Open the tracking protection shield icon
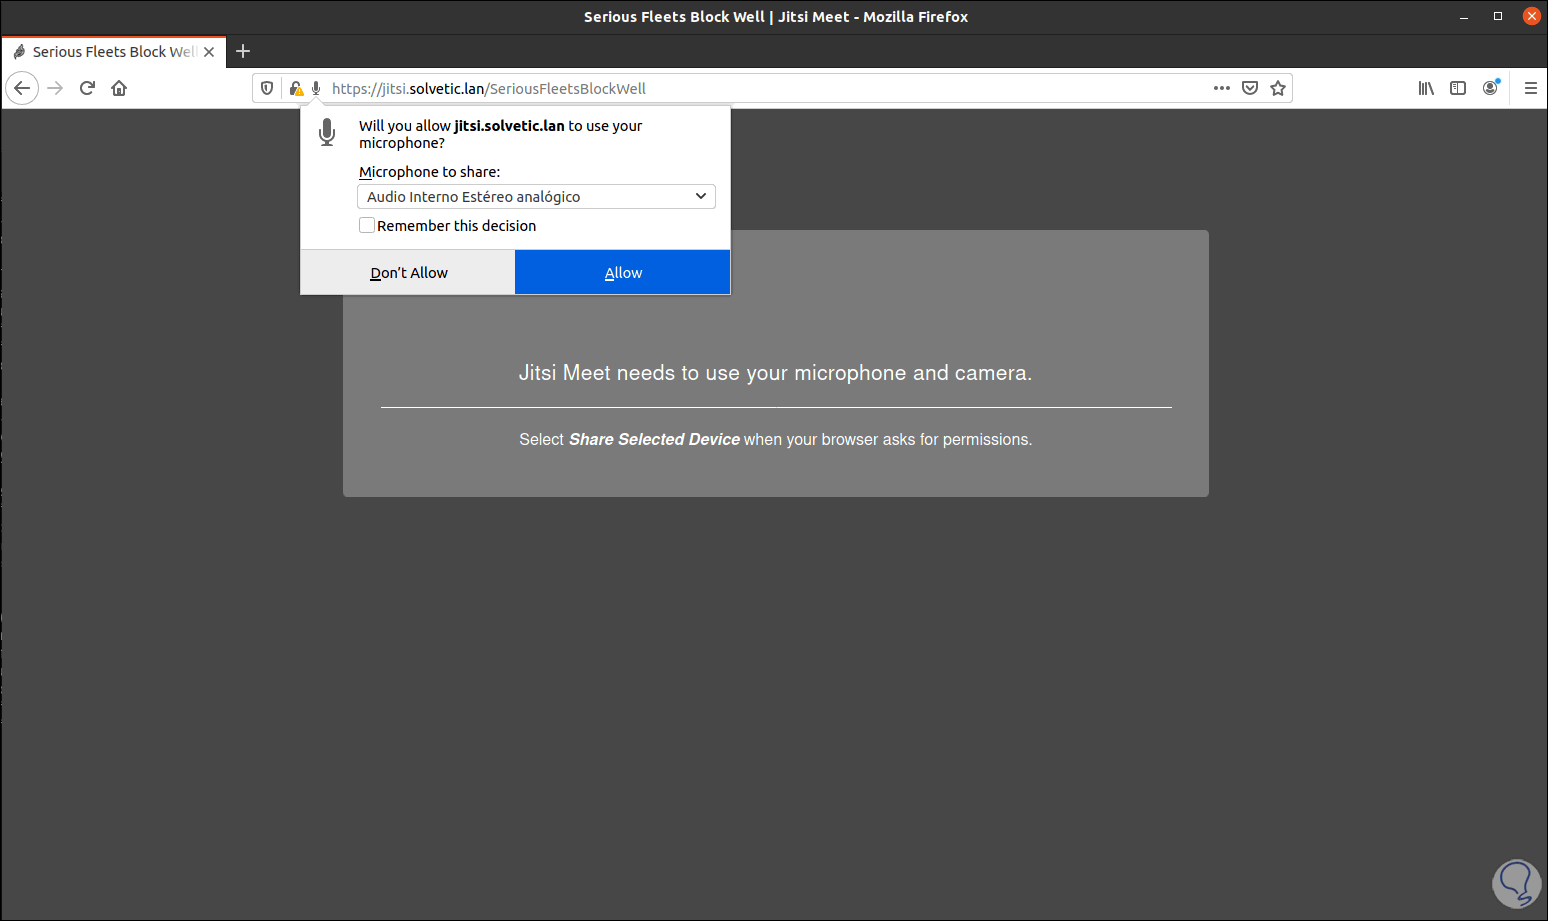1548x921 pixels. pyautogui.click(x=267, y=88)
